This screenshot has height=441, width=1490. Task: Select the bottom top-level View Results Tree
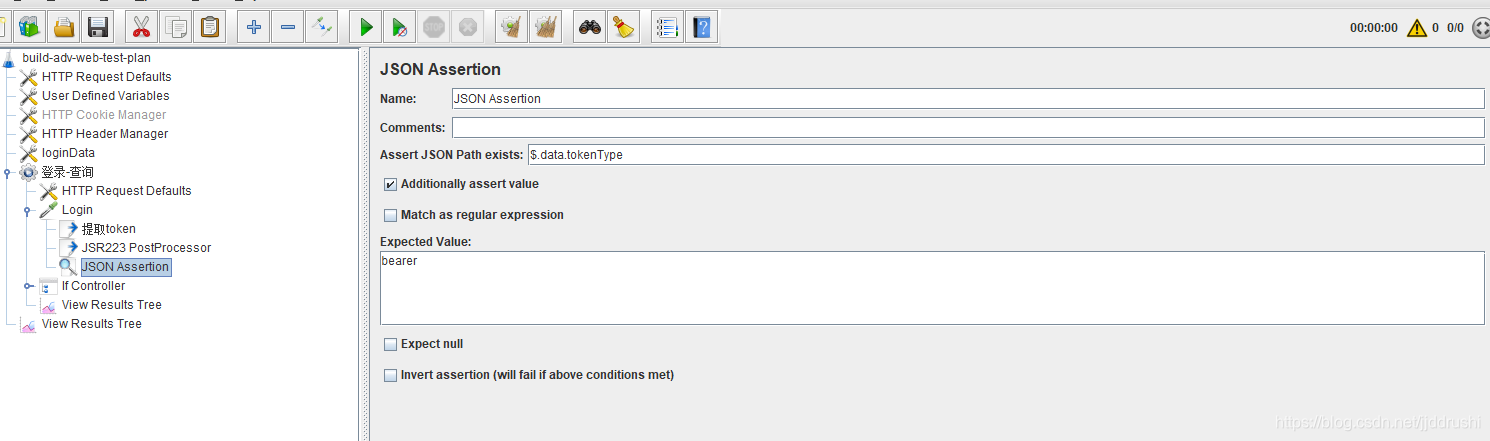tap(91, 324)
